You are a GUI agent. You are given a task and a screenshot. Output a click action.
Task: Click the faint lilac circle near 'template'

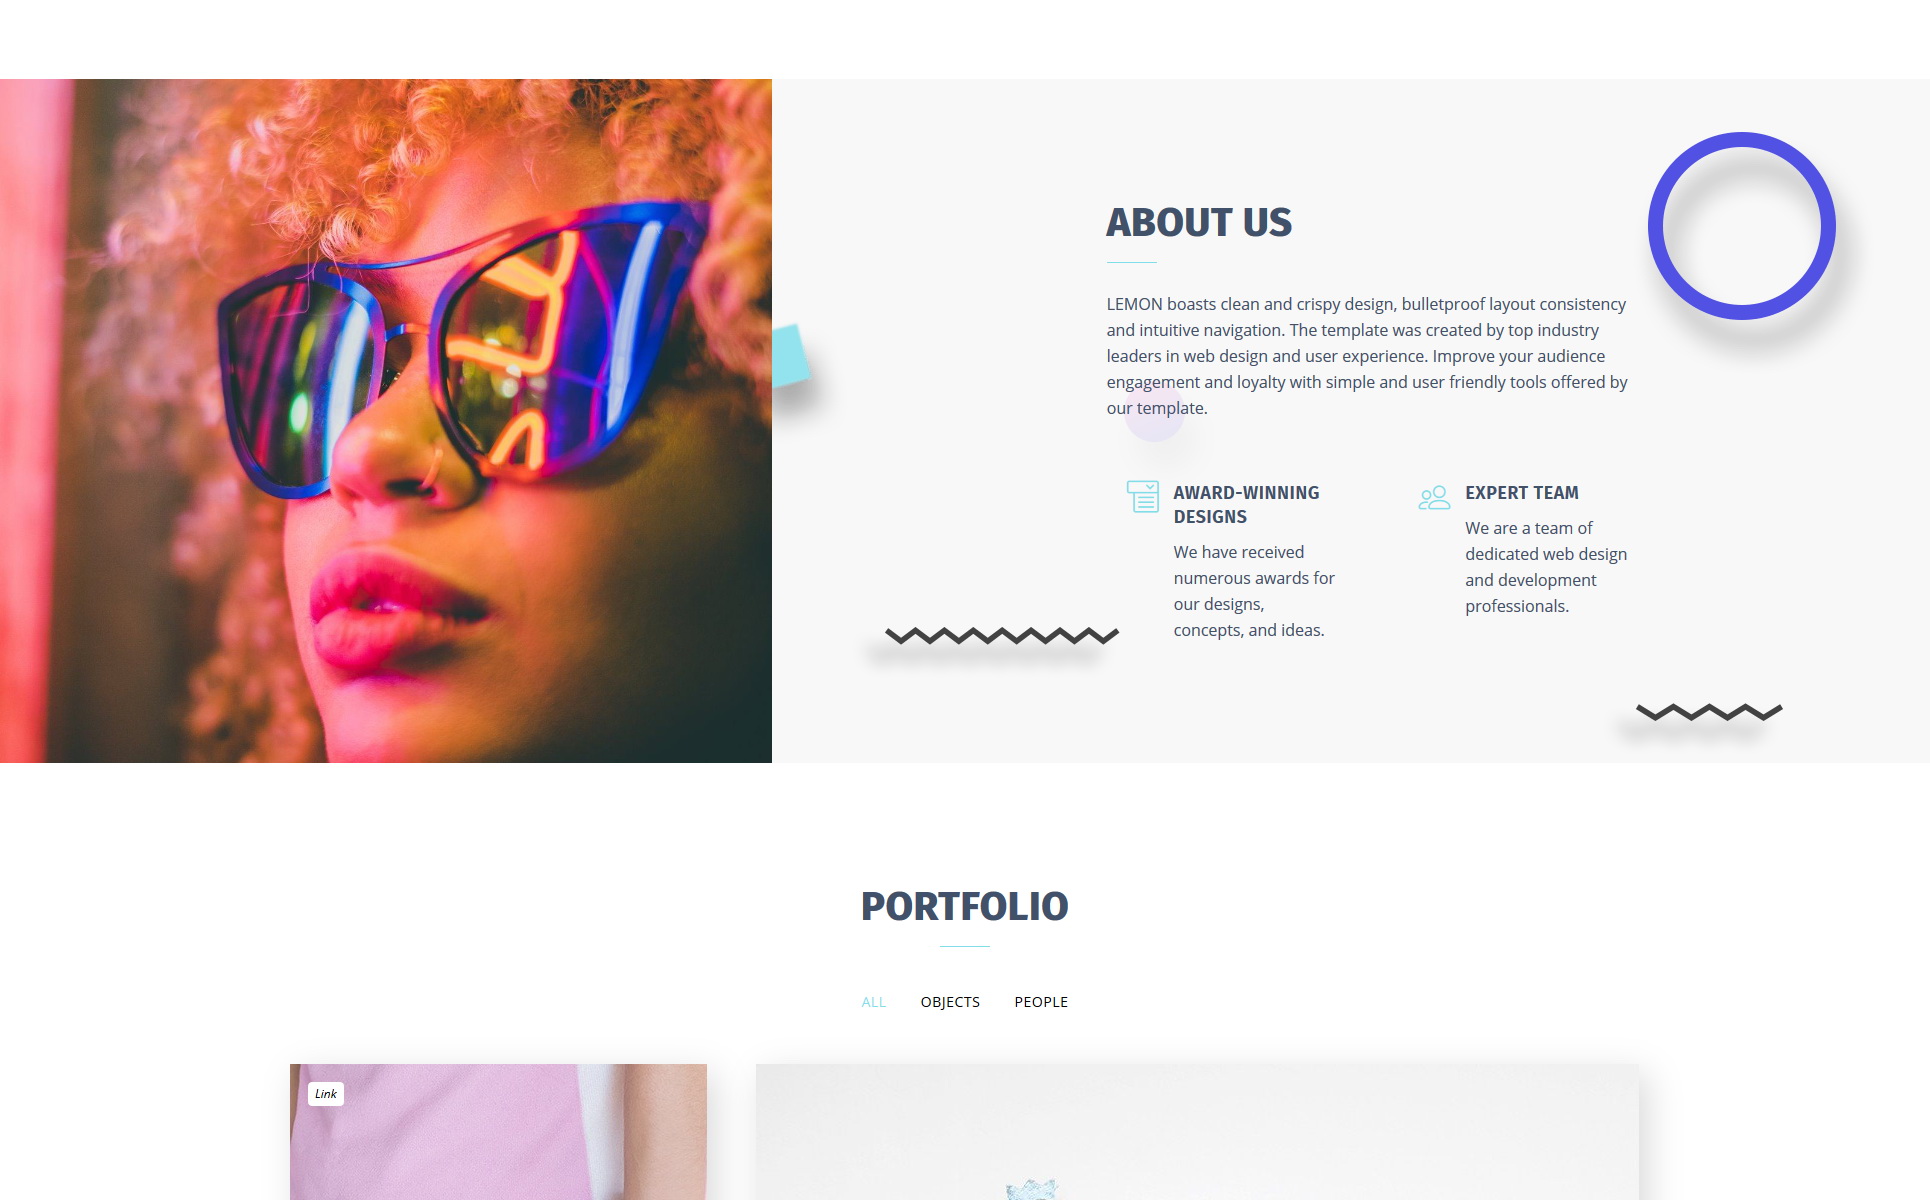click(x=1154, y=412)
